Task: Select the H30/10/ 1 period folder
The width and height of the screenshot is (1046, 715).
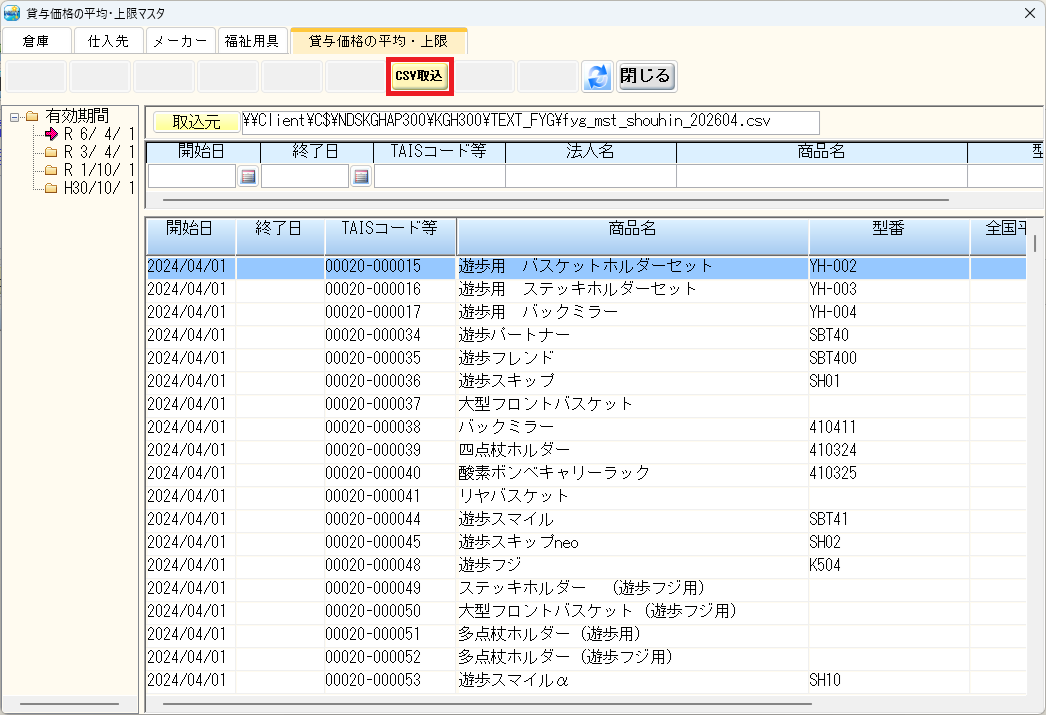Action: tap(98, 188)
